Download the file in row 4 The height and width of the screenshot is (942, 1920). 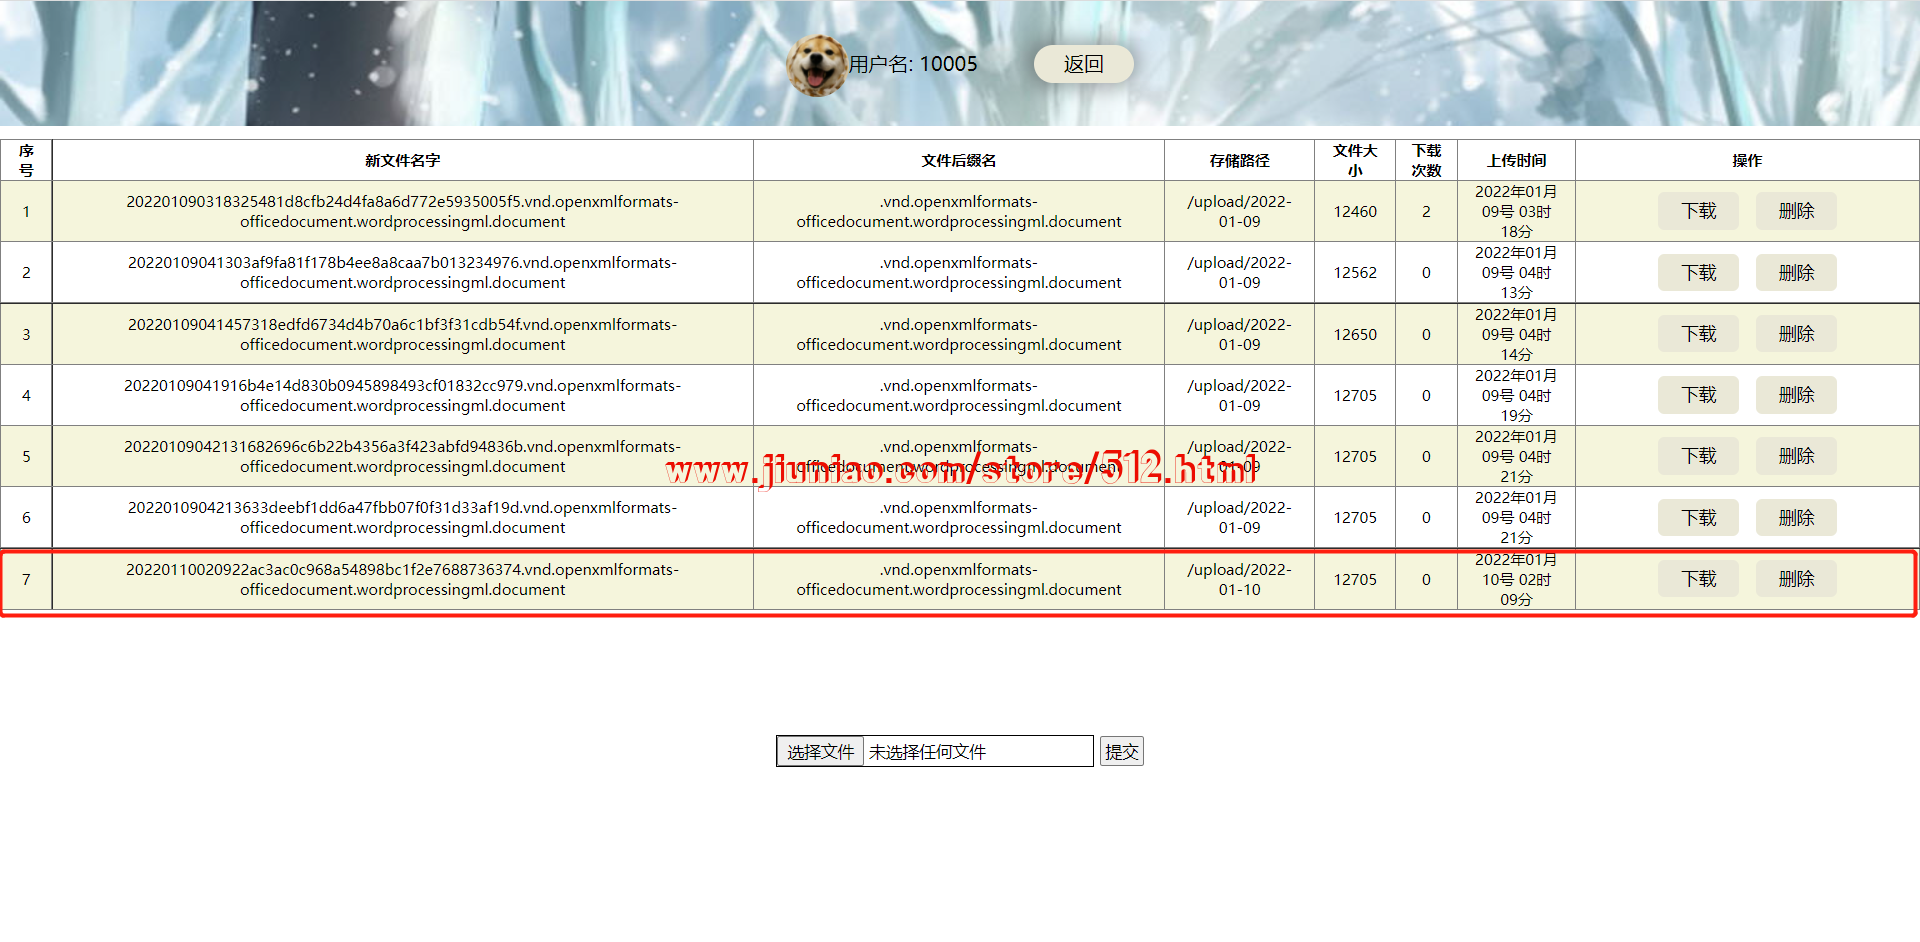1697,395
